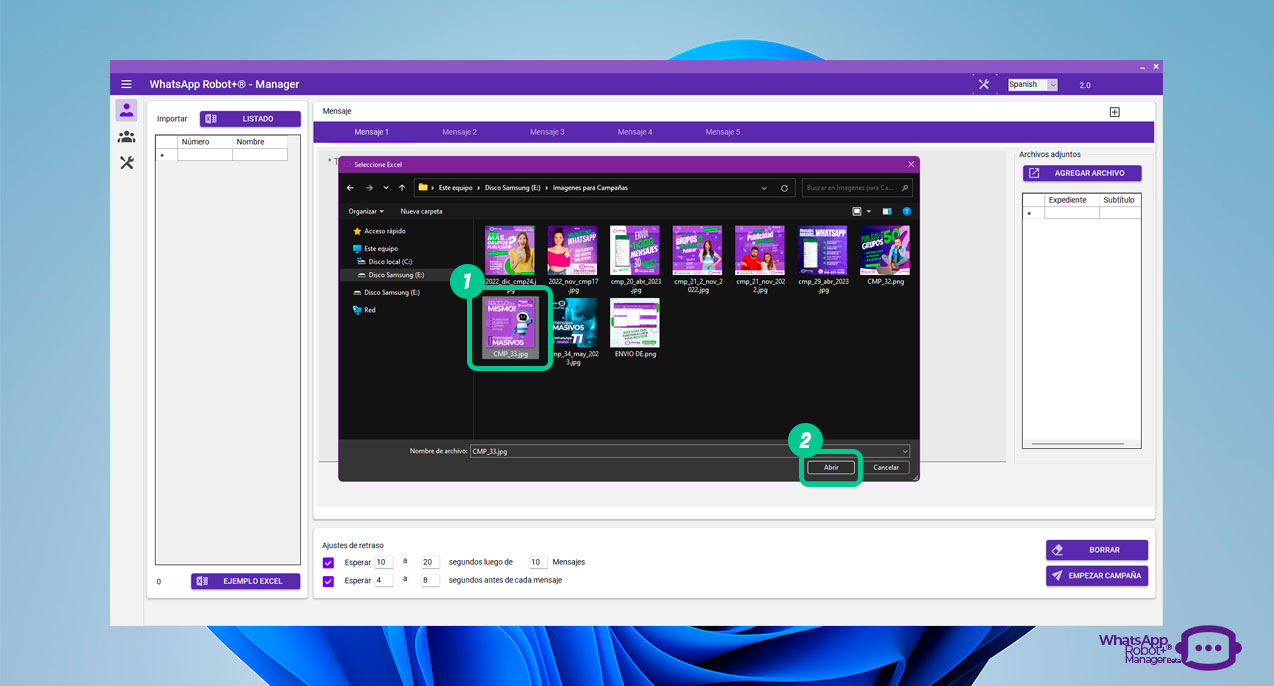Click the EMPEZAR CAMPAÑA button
Image resolution: width=1274 pixels, height=686 pixels.
tap(1097, 576)
